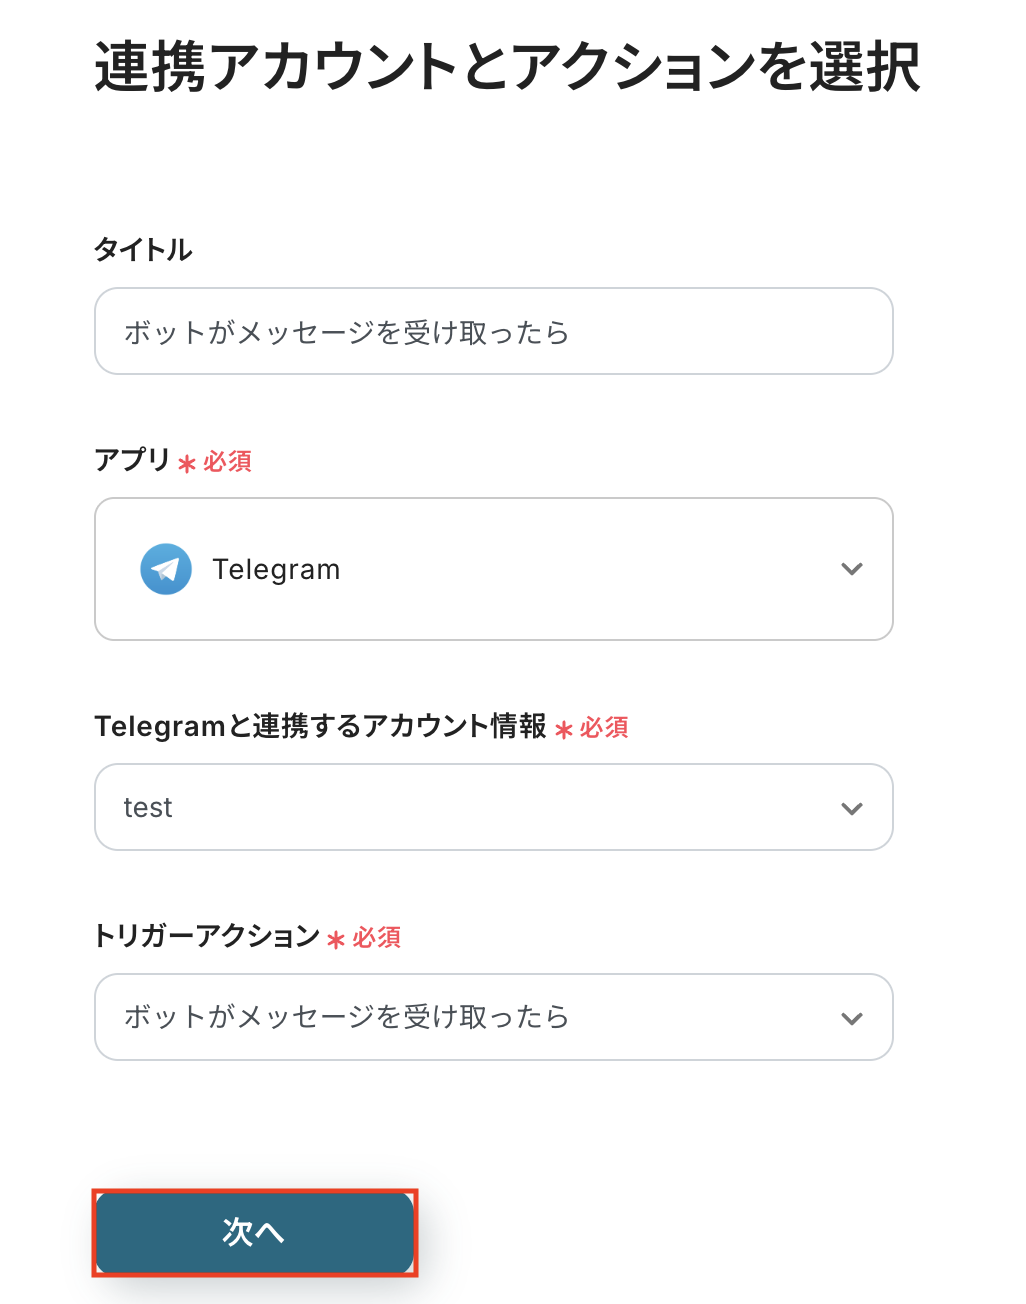Expand the トリガーアクション dropdown chevron
The image size is (1026, 1304).
click(x=851, y=1018)
